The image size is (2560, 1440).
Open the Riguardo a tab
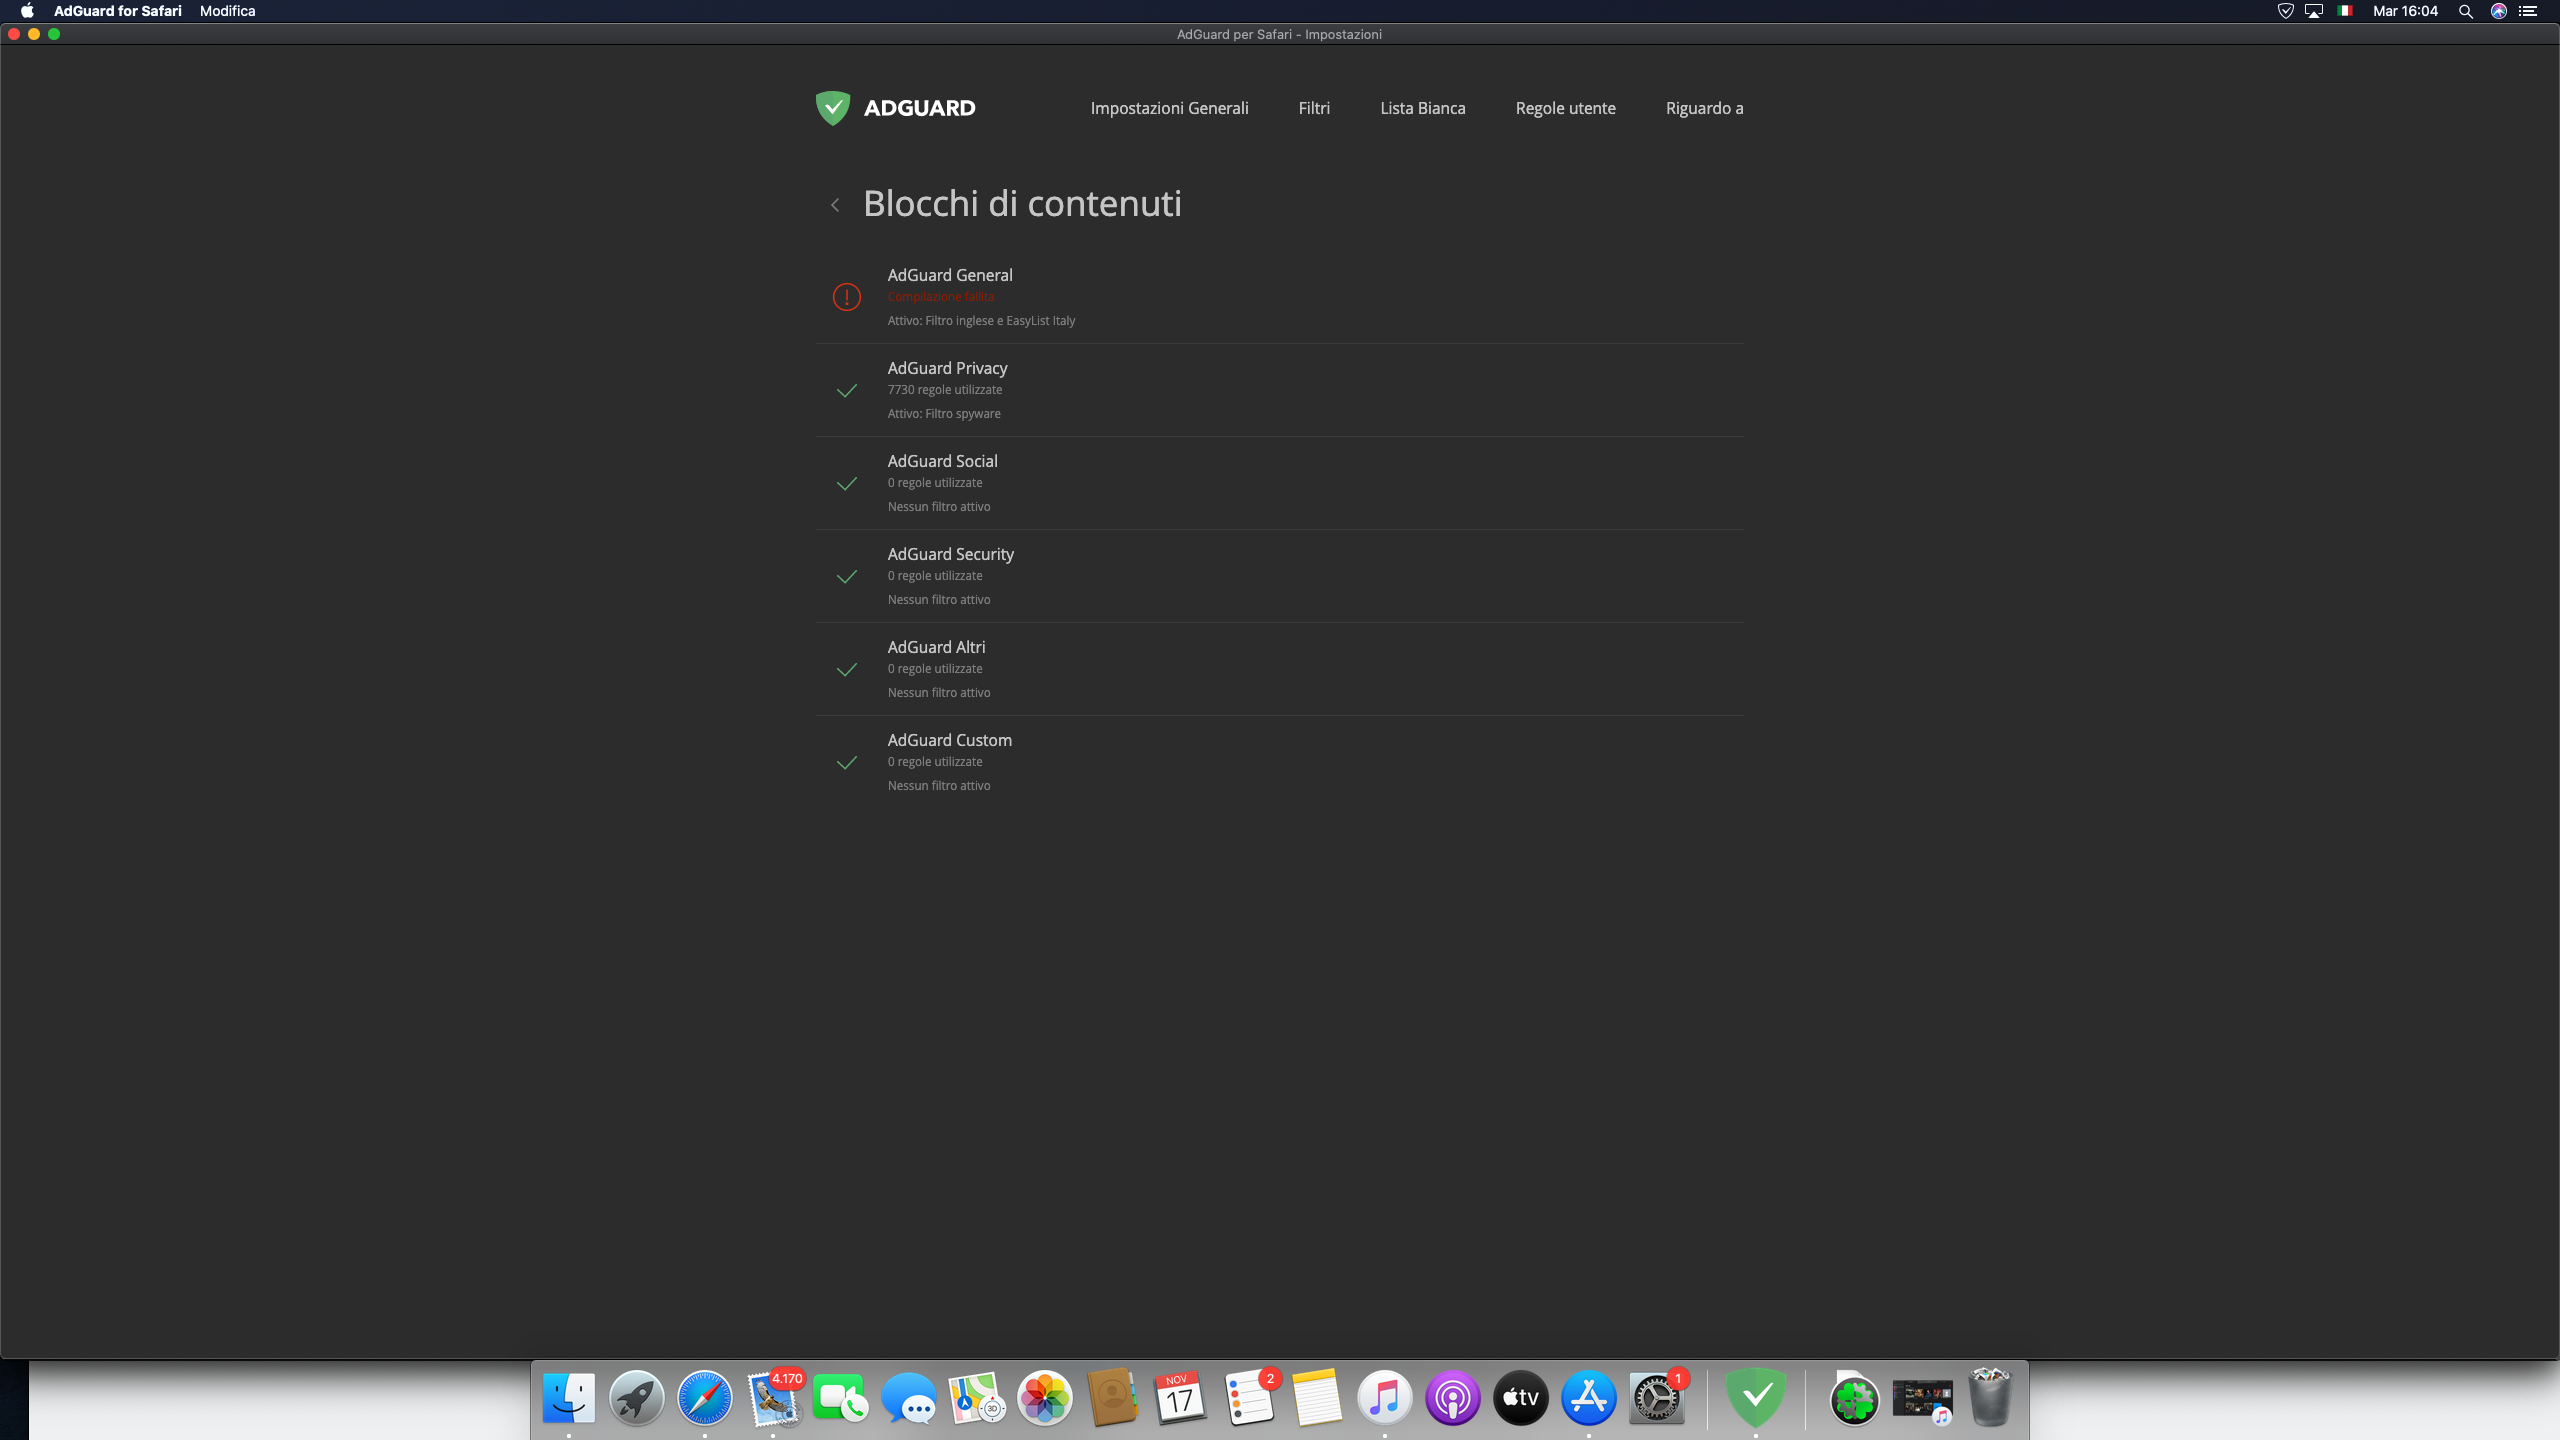(x=1704, y=108)
